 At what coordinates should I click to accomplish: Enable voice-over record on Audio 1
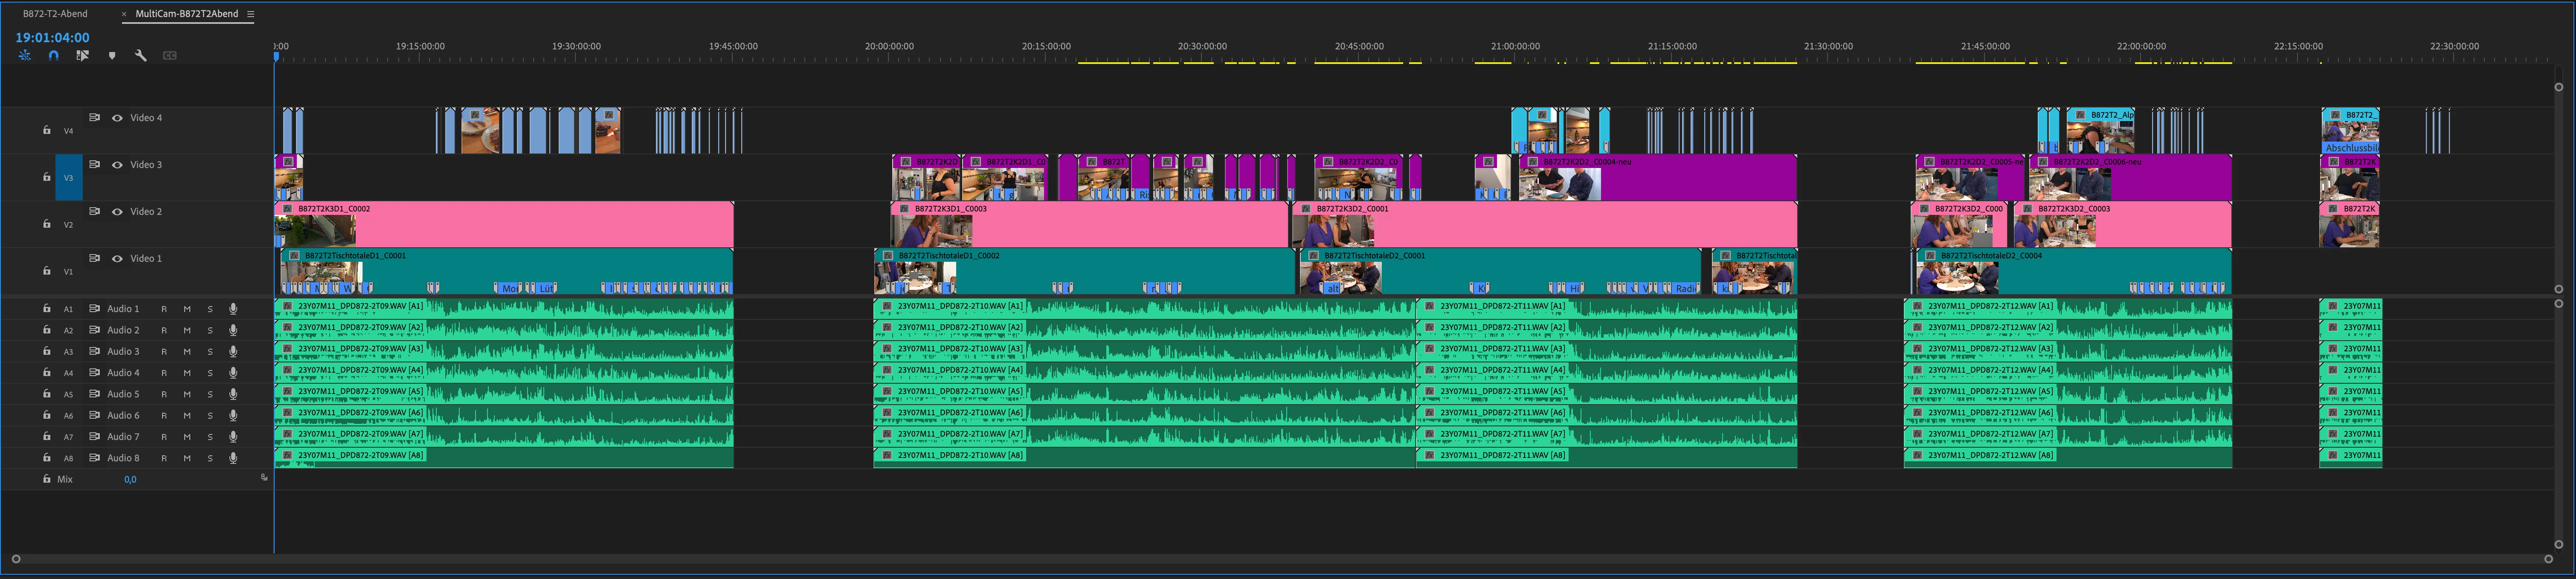(233, 309)
